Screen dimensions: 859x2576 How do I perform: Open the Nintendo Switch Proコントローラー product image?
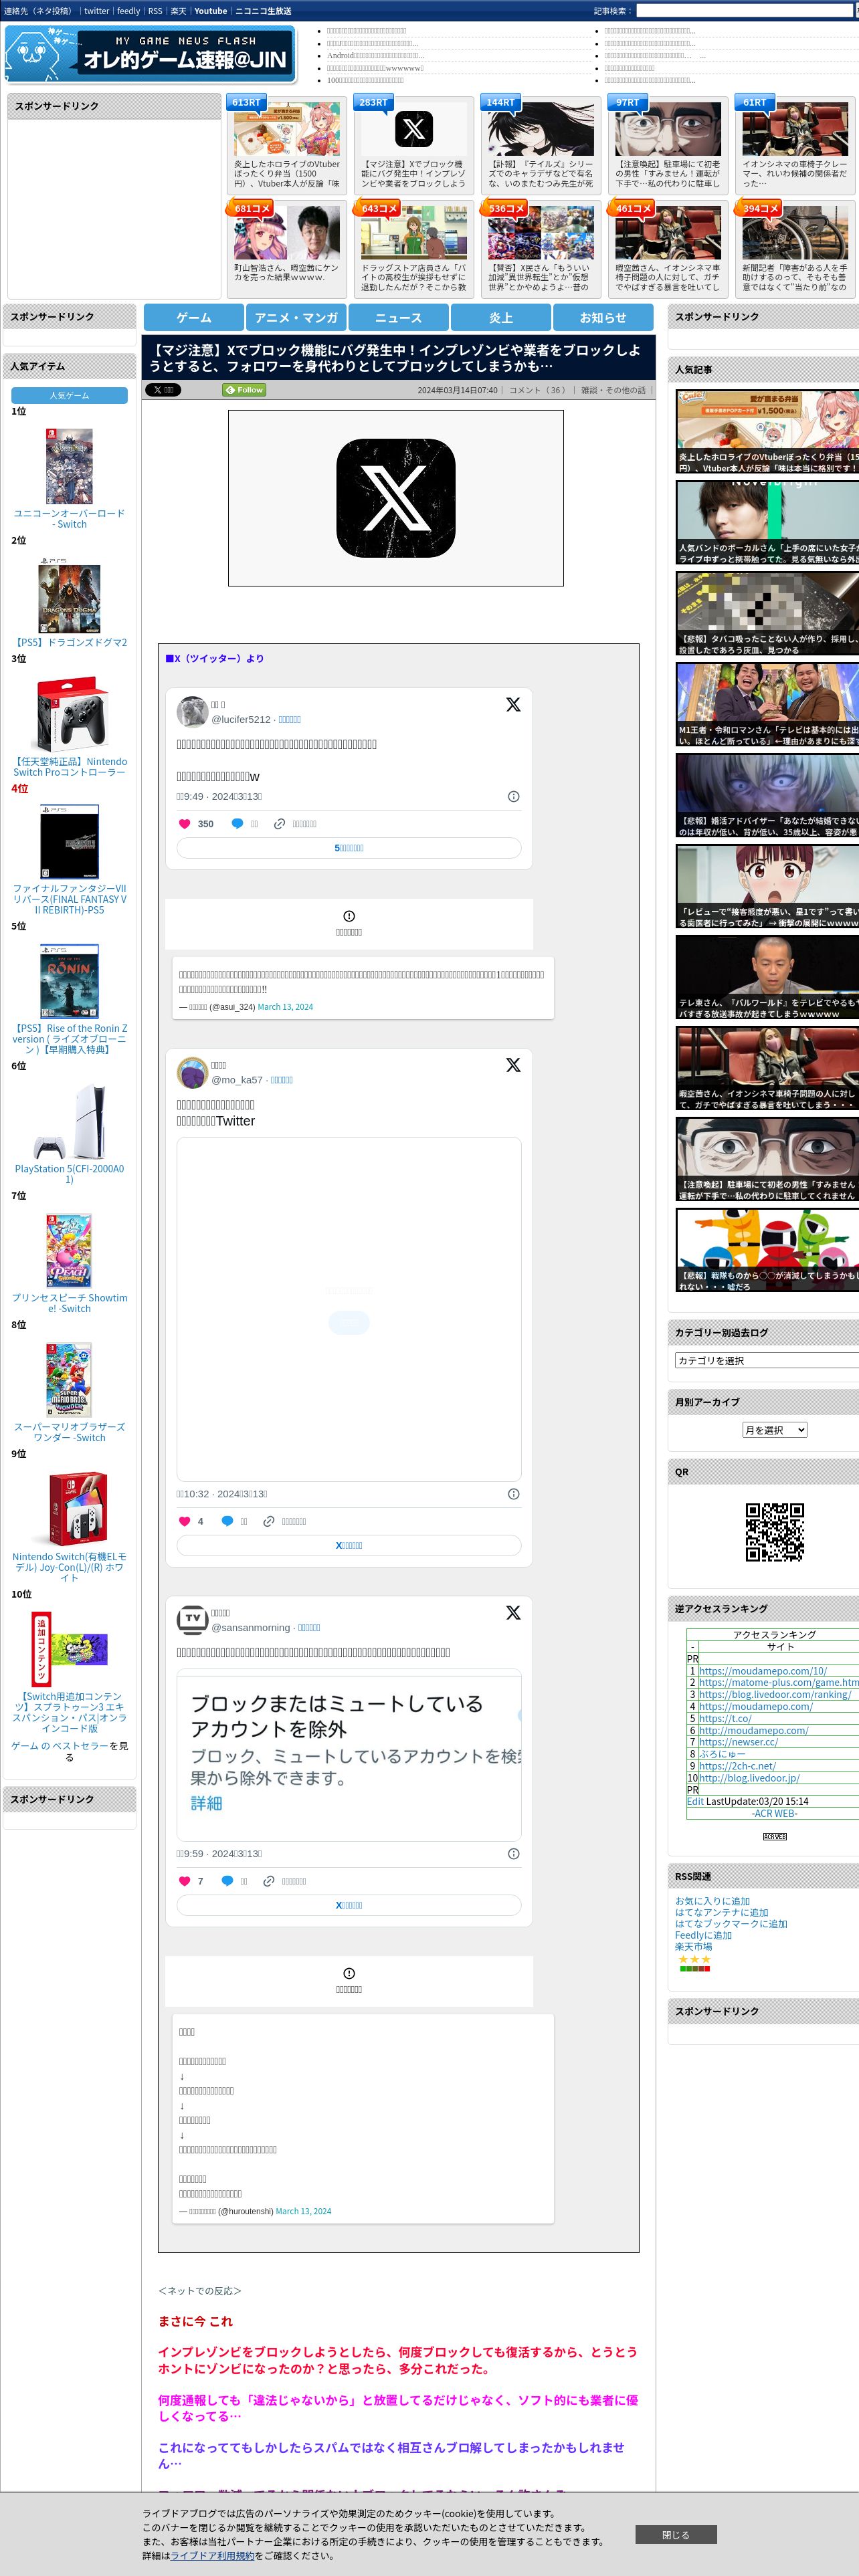coord(69,714)
